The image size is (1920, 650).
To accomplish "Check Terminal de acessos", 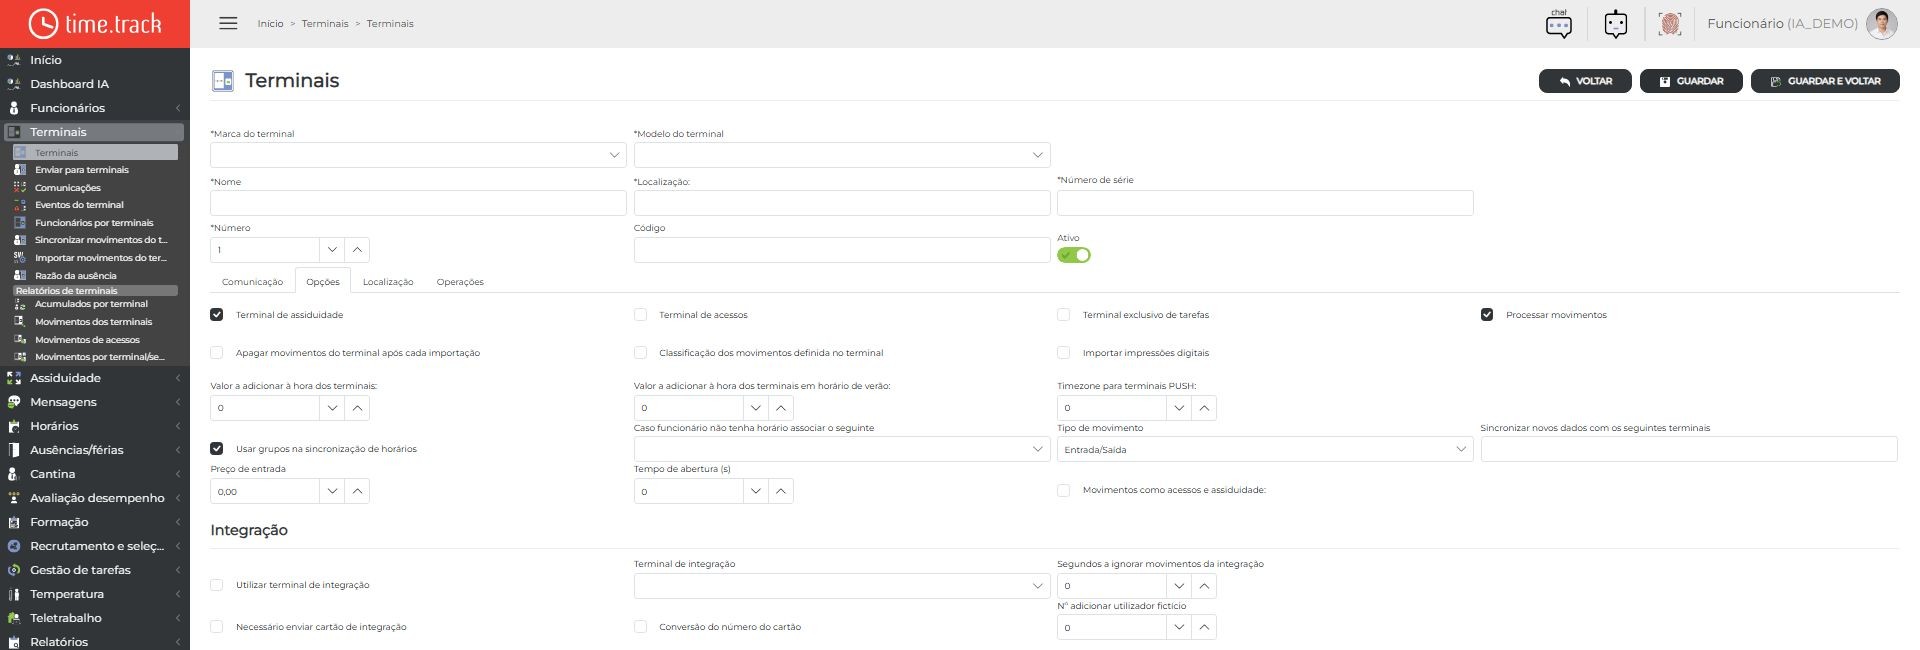I will coord(640,315).
